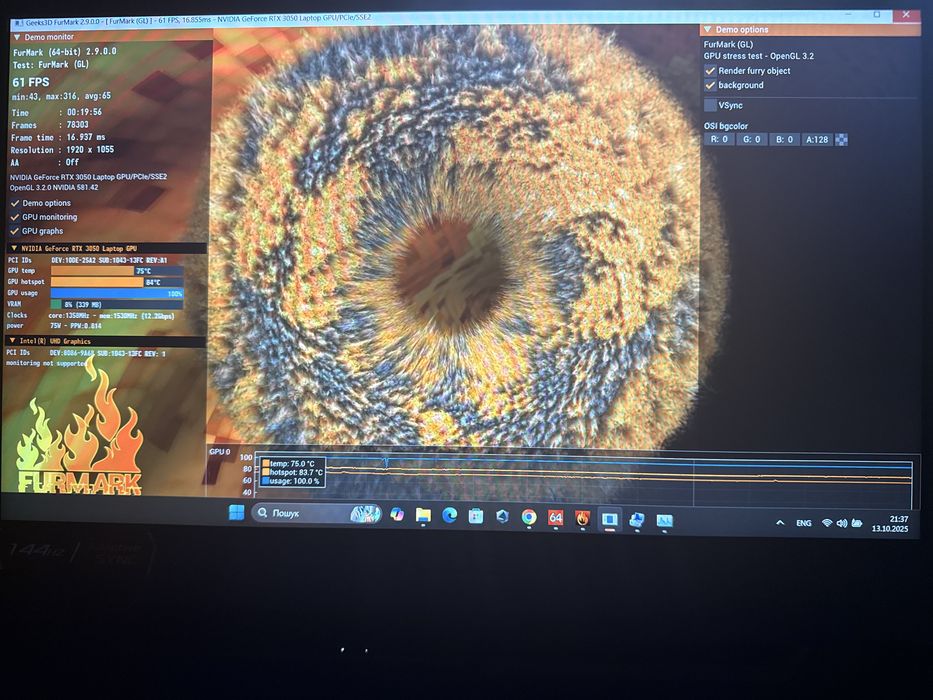Screen dimensions: 933x700
Task: Collapse the Intel(R) UHD Graphics section
Action: pos(12,341)
